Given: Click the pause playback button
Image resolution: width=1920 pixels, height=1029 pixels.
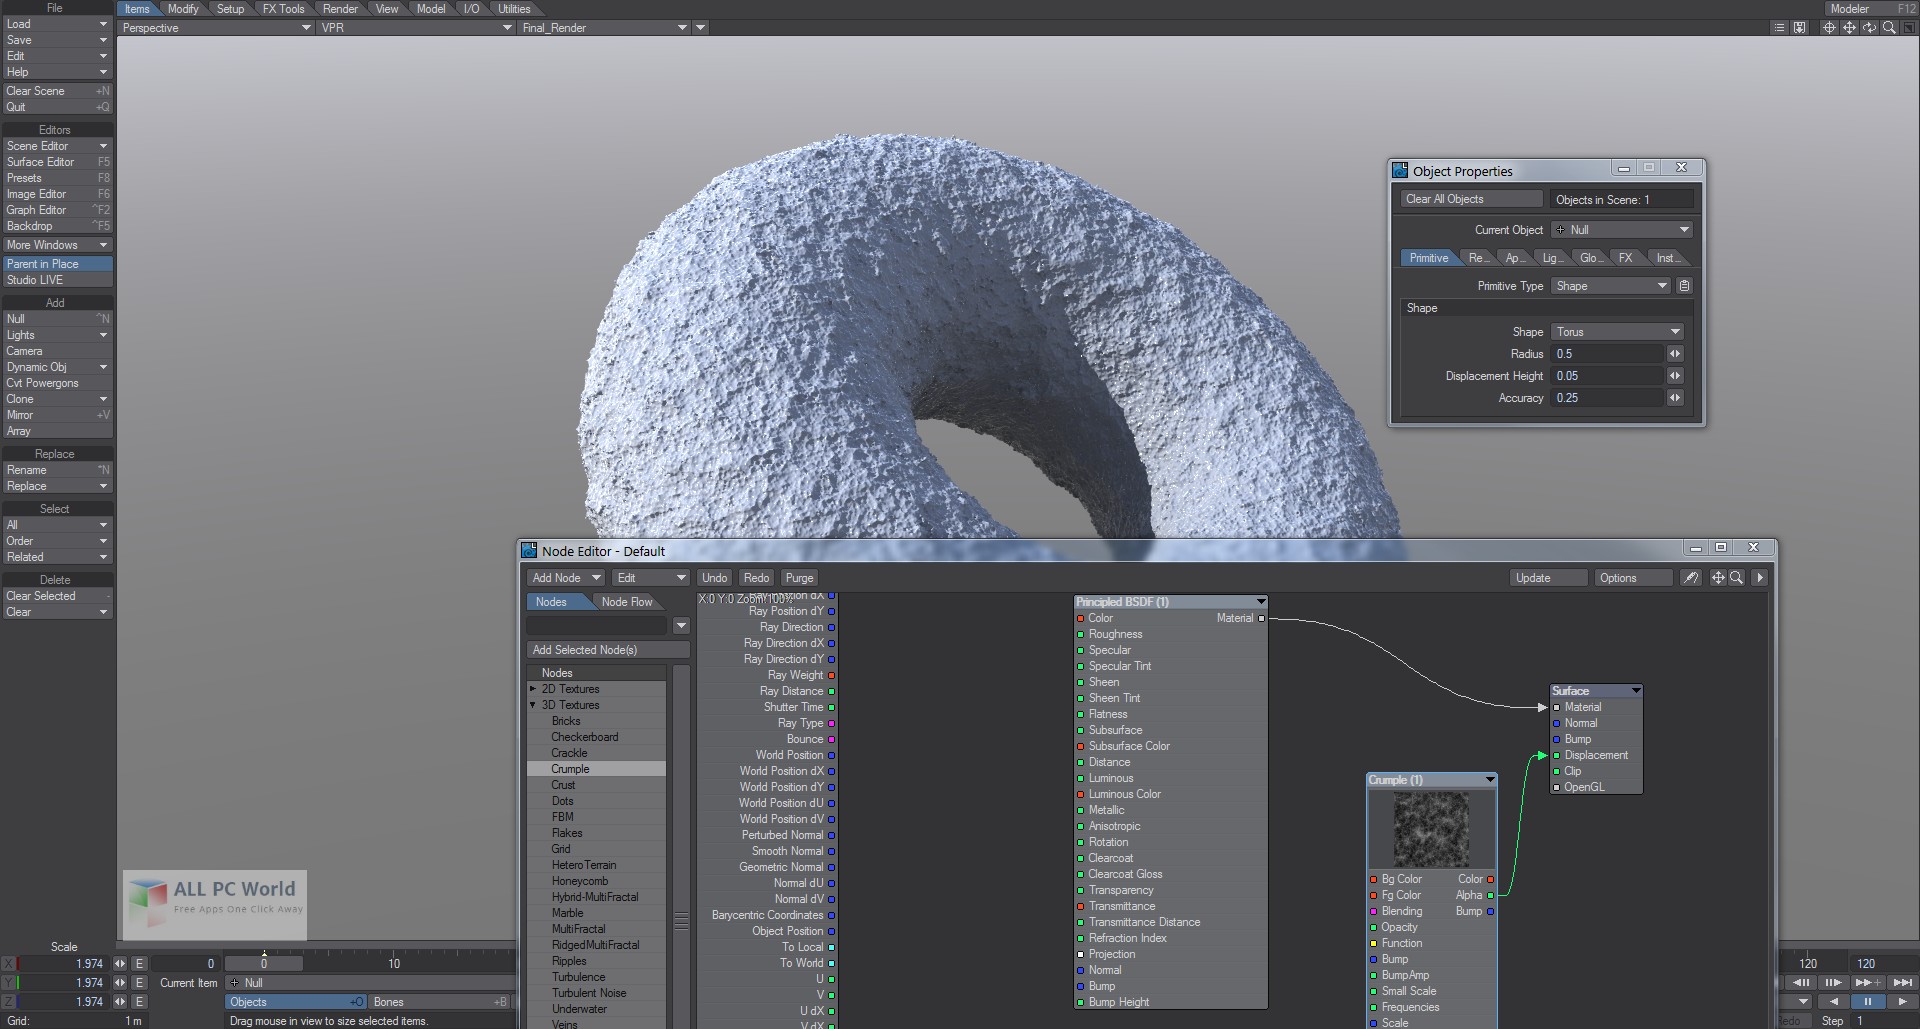Looking at the screenshot, I should (1867, 1001).
